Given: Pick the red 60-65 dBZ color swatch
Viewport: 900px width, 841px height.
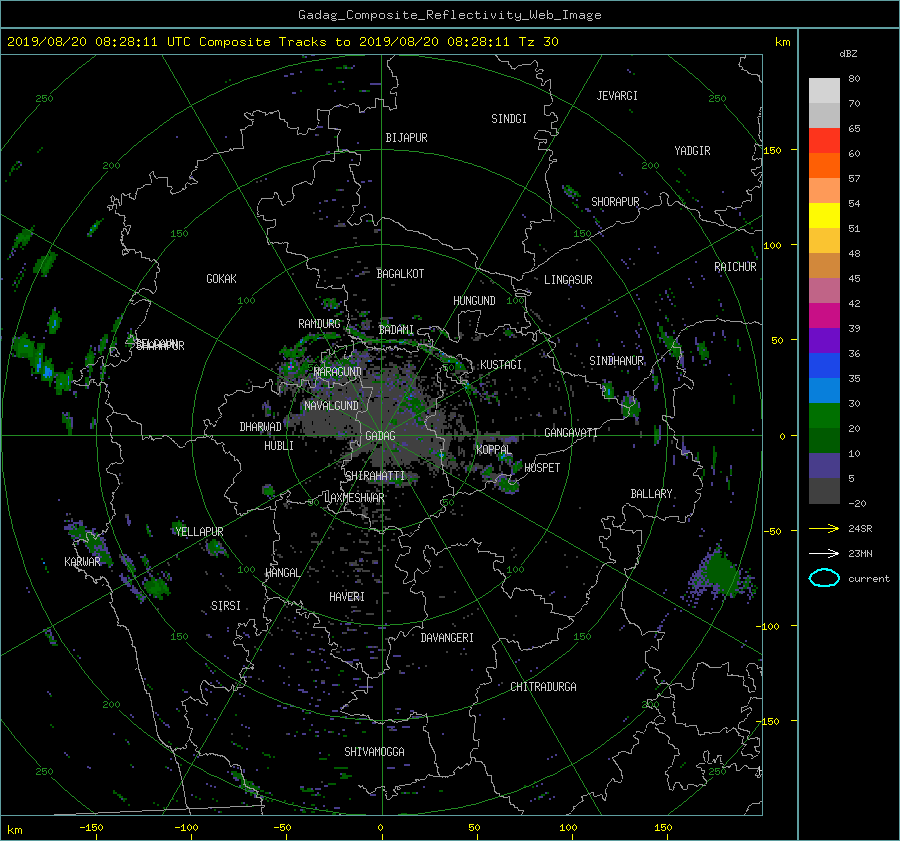Looking at the screenshot, I should coord(824,141).
